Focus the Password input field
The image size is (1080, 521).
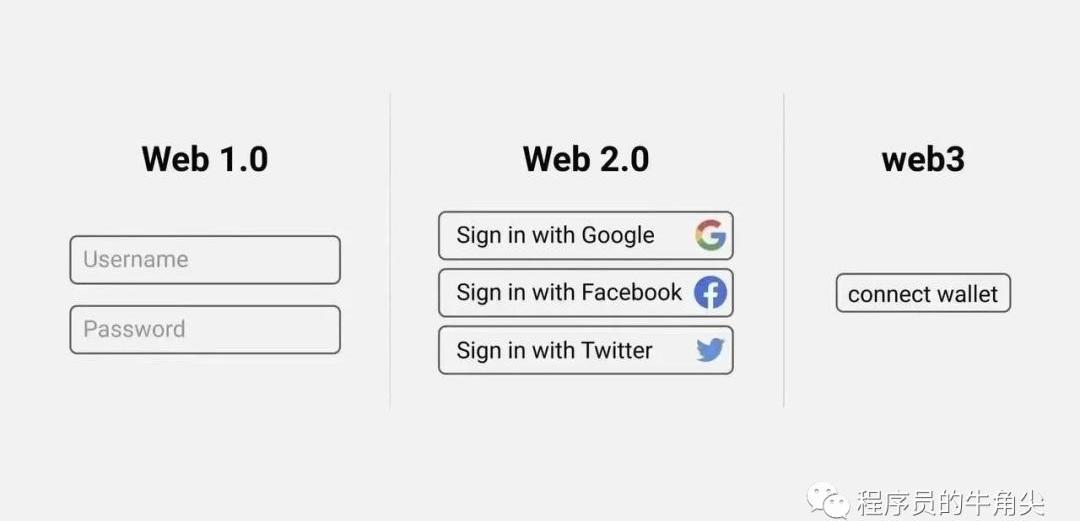(205, 330)
